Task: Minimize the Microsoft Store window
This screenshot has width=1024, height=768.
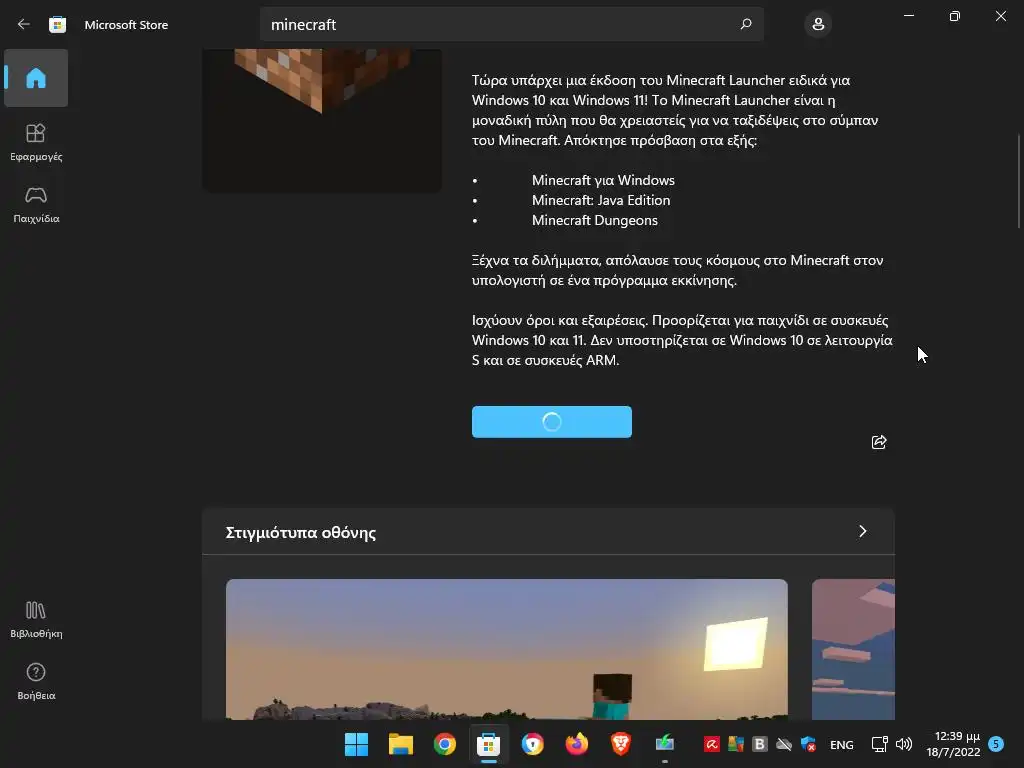Action: (x=908, y=16)
